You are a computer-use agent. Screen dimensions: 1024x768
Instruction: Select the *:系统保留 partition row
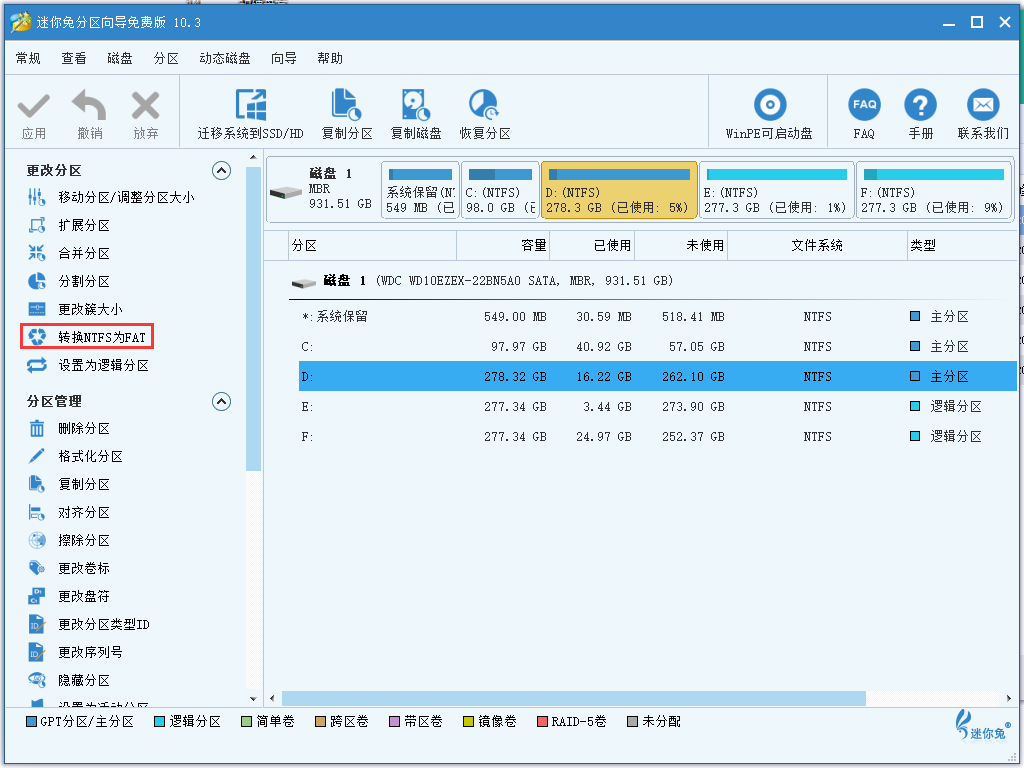pos(658,317)
